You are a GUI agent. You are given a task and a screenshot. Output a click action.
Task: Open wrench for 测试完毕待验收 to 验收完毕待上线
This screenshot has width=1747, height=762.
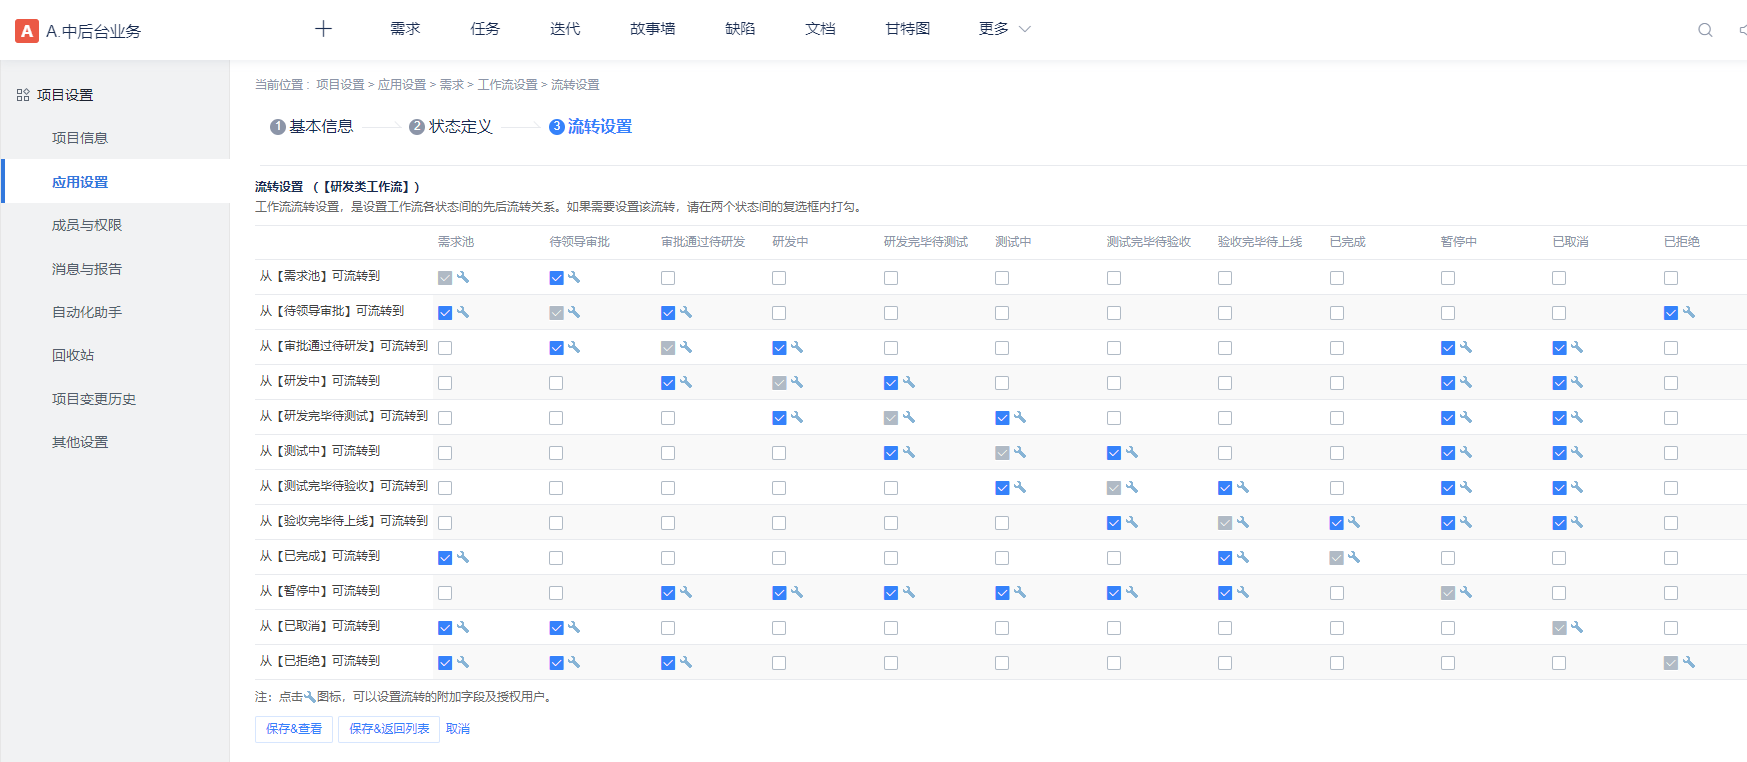click(x=1243, y=487)
